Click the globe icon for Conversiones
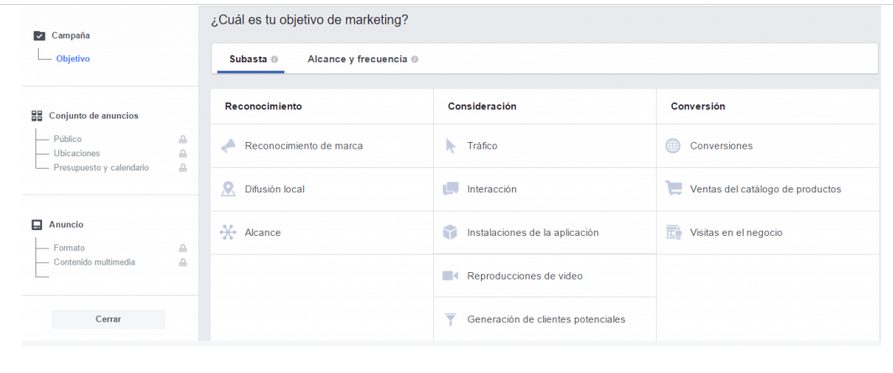 pos(673,146)
